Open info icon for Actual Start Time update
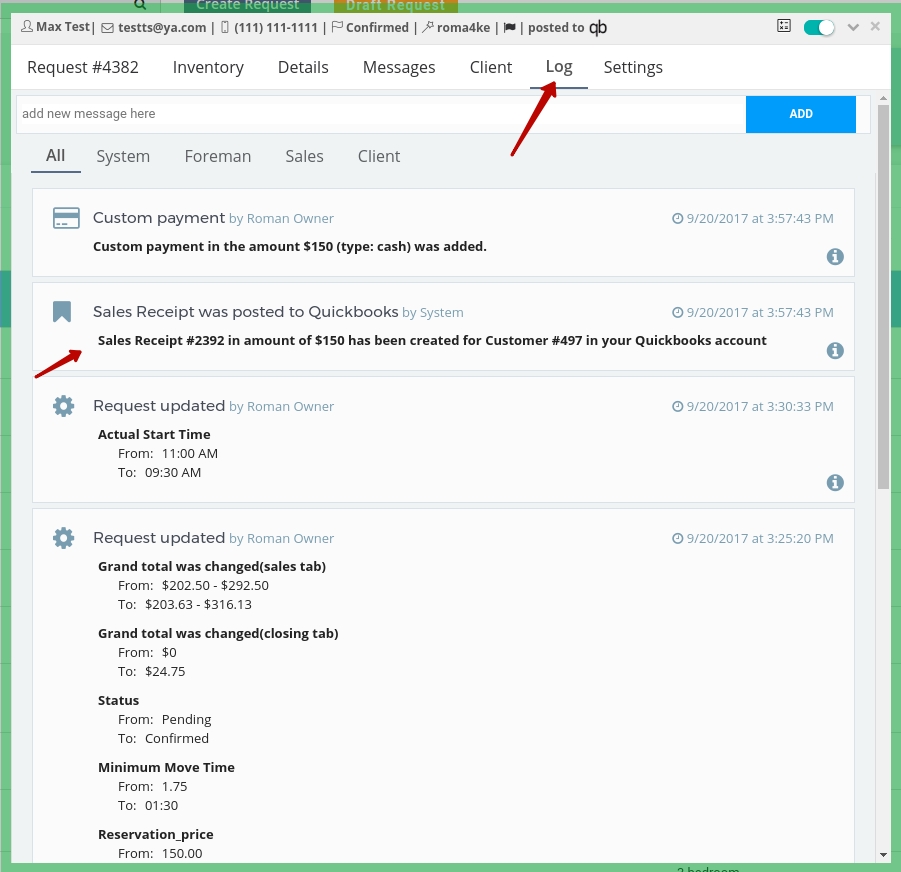Screen dimensions: 901x872 tap(835, 483)
